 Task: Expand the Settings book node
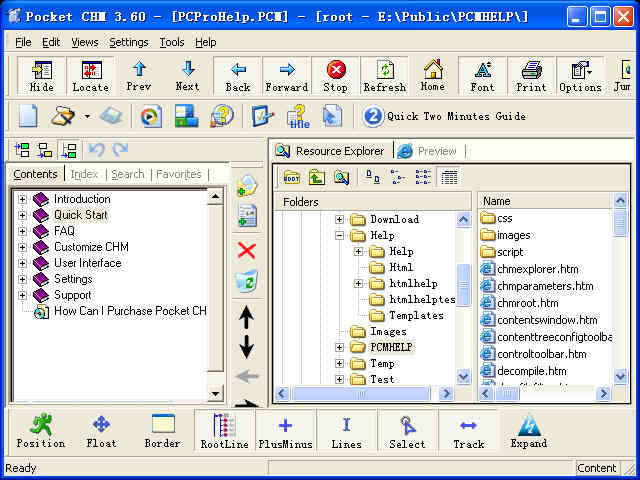tap(22, 279)
